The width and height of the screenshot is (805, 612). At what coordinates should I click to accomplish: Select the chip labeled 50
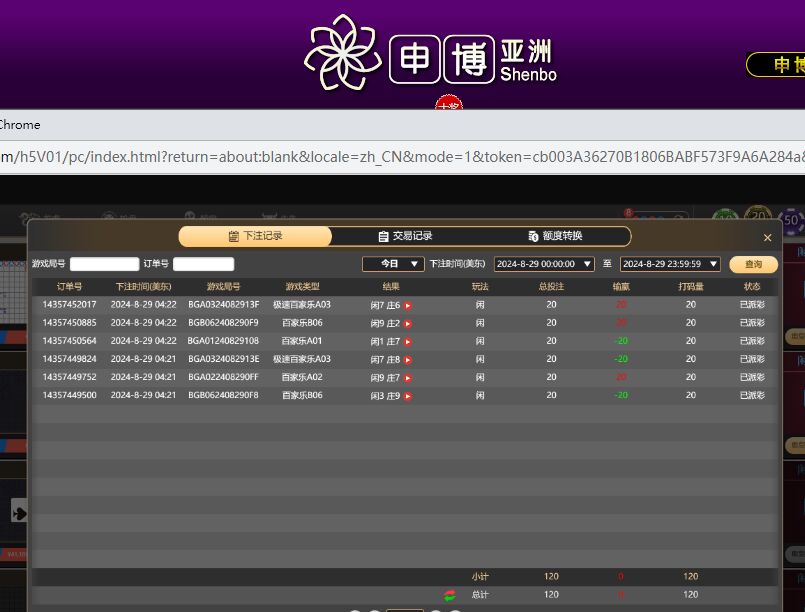(793, 219)
